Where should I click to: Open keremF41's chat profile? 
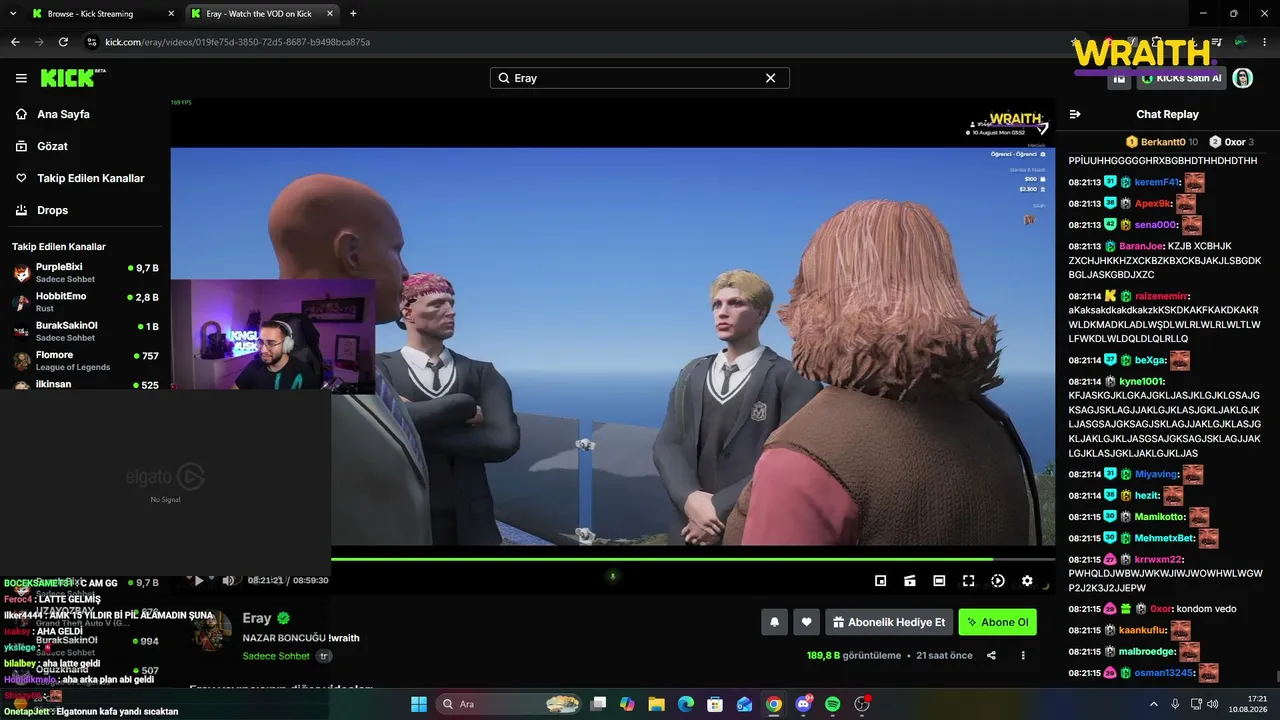tap(1157, 182)
